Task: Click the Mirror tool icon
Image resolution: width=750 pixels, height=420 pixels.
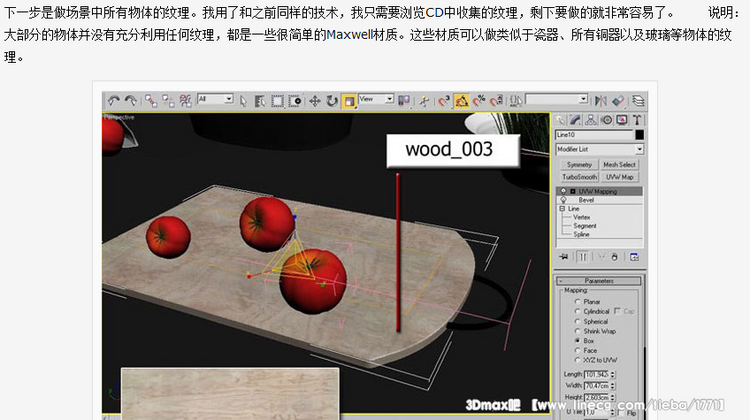Action: (x=601, y=101)
